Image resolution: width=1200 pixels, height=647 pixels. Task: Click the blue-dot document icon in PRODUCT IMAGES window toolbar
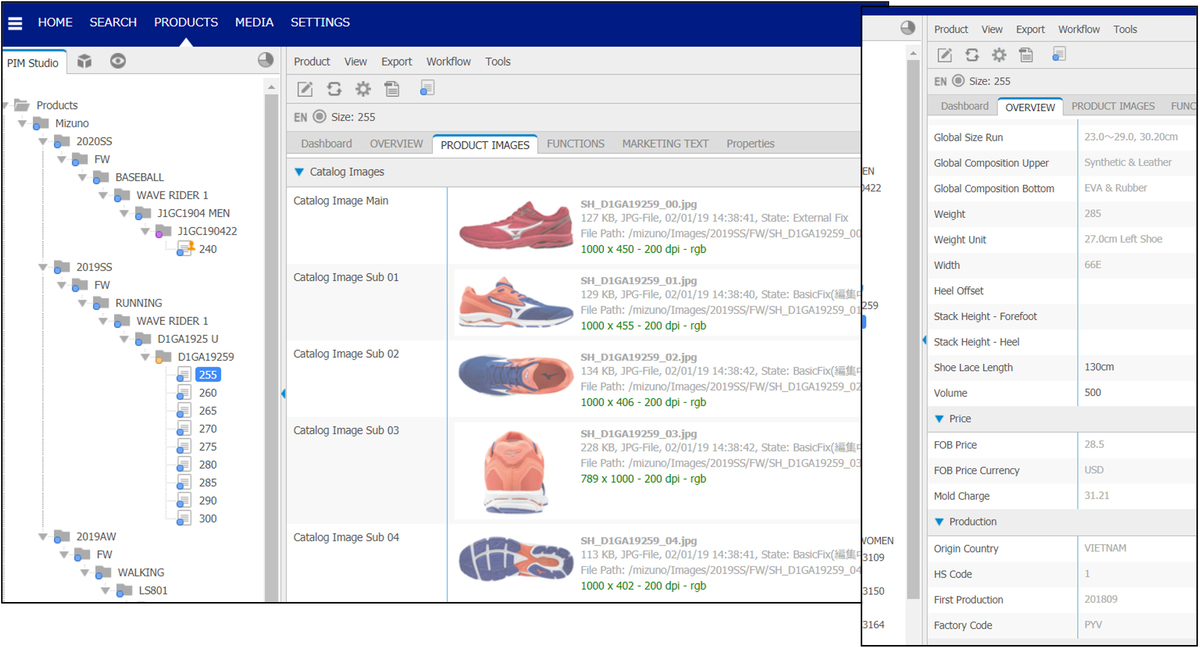pos(427,89)
